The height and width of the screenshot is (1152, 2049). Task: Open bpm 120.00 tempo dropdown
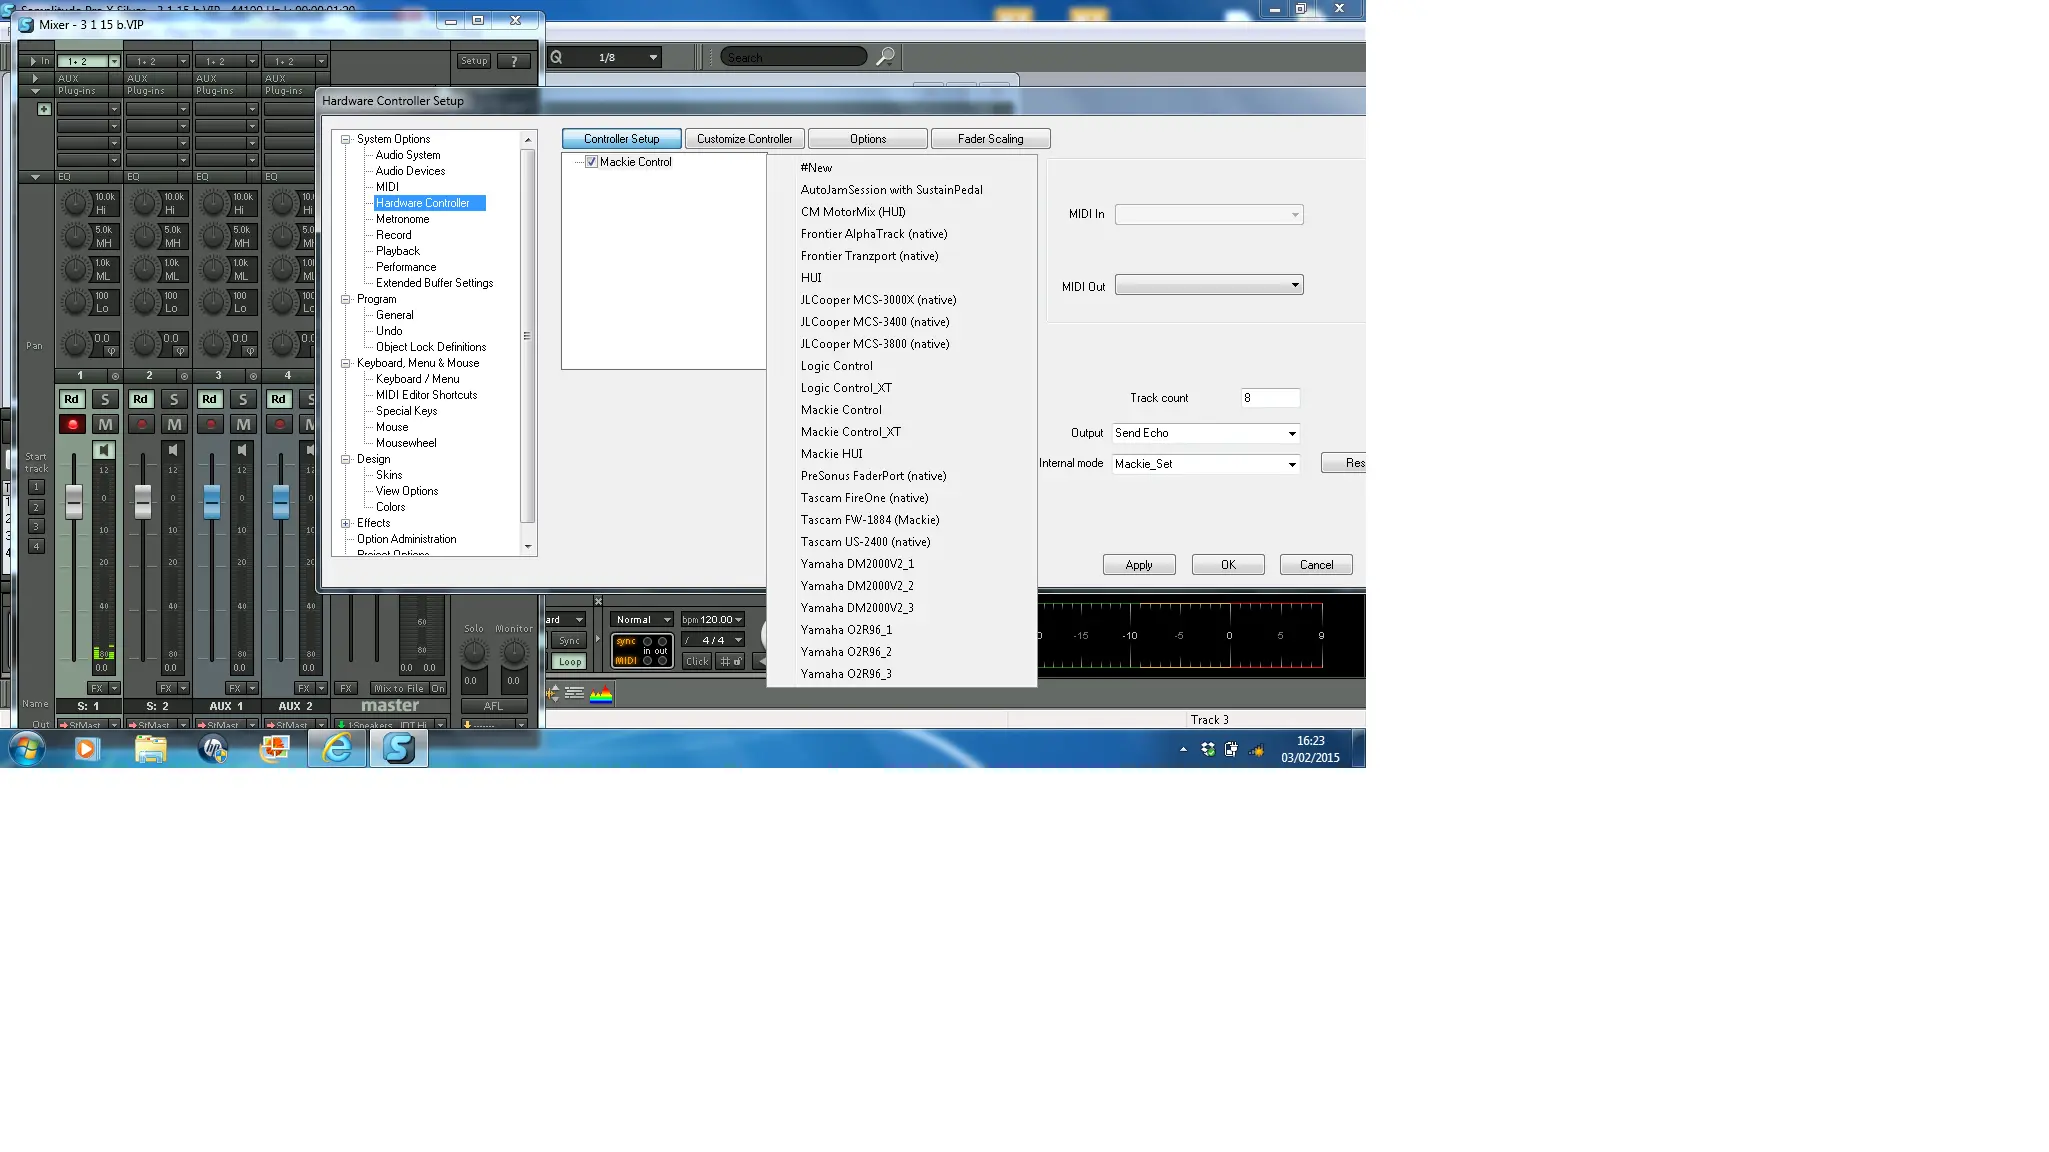[x=738, y=619]
